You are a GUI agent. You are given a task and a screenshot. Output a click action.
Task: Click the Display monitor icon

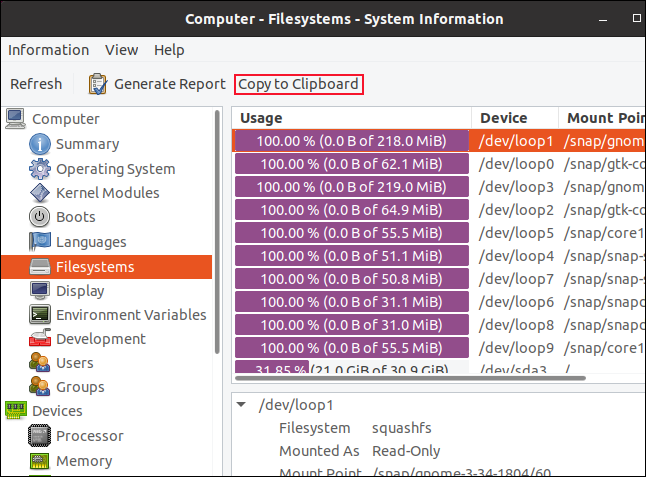point(40,290)
